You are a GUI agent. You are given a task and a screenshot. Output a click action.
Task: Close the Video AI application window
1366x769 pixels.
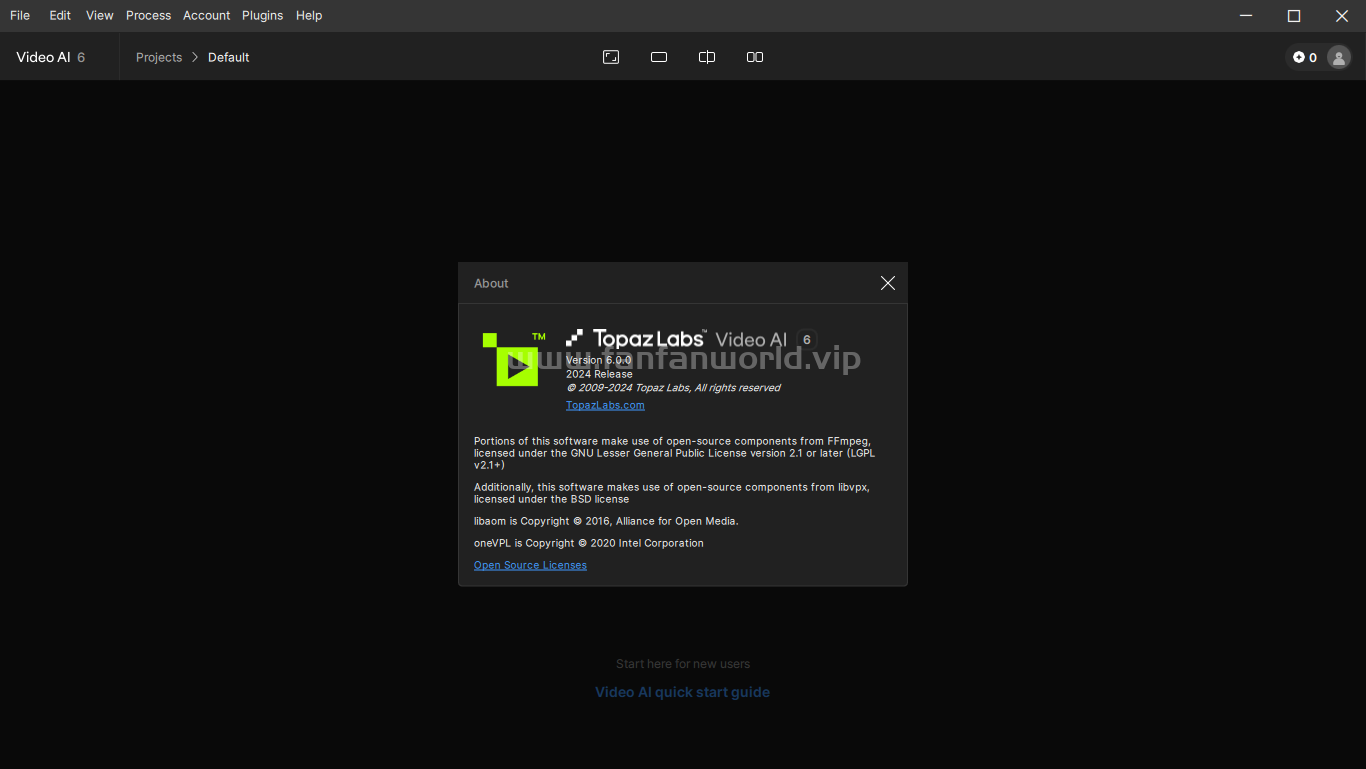pyautogui.click(x=1342, y=15)
